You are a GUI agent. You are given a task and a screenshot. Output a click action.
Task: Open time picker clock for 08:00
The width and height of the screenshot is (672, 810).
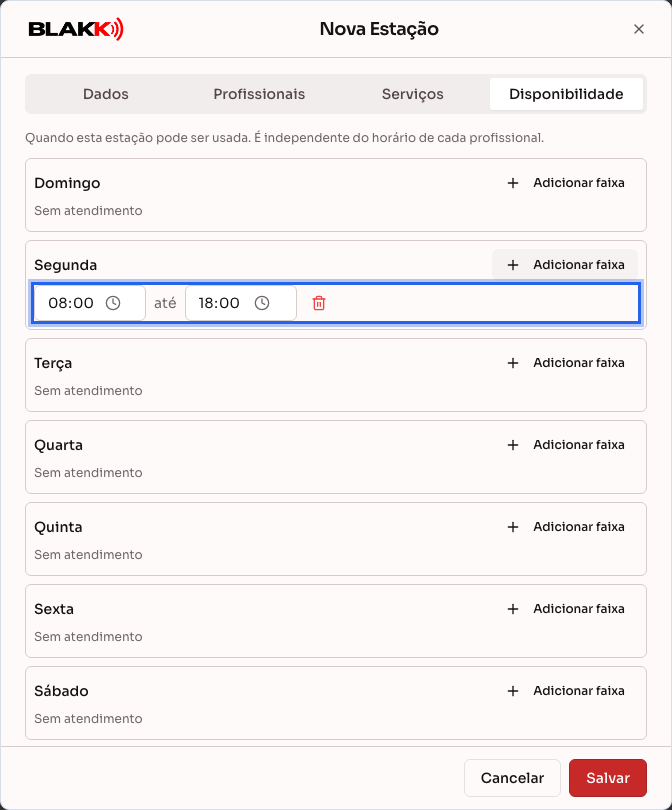pyautogui.click(x=113, y=303)
